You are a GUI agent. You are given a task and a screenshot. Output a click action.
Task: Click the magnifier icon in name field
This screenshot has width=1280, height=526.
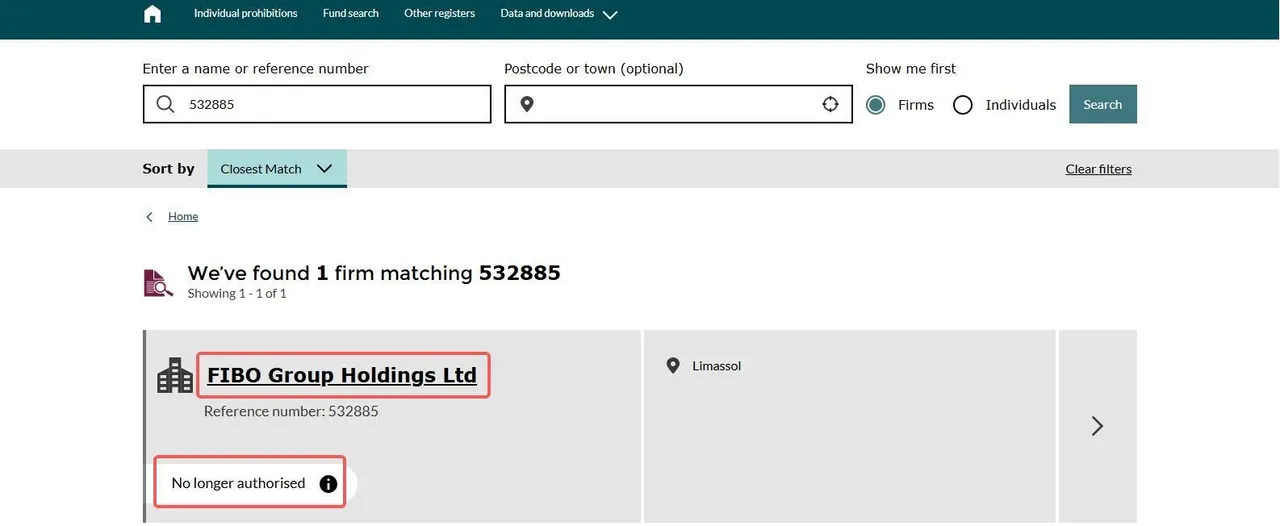coord(166,104)
